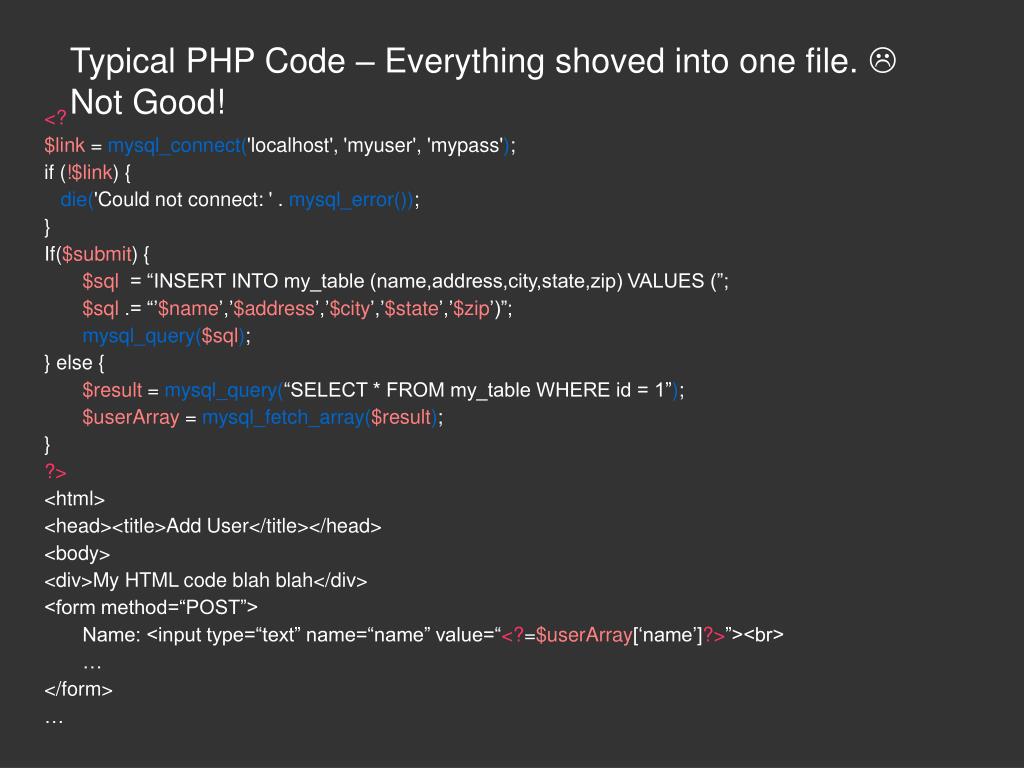1024x768 pixels.
Task: Click the die('Could not connect: ') line
Action: 240,200
